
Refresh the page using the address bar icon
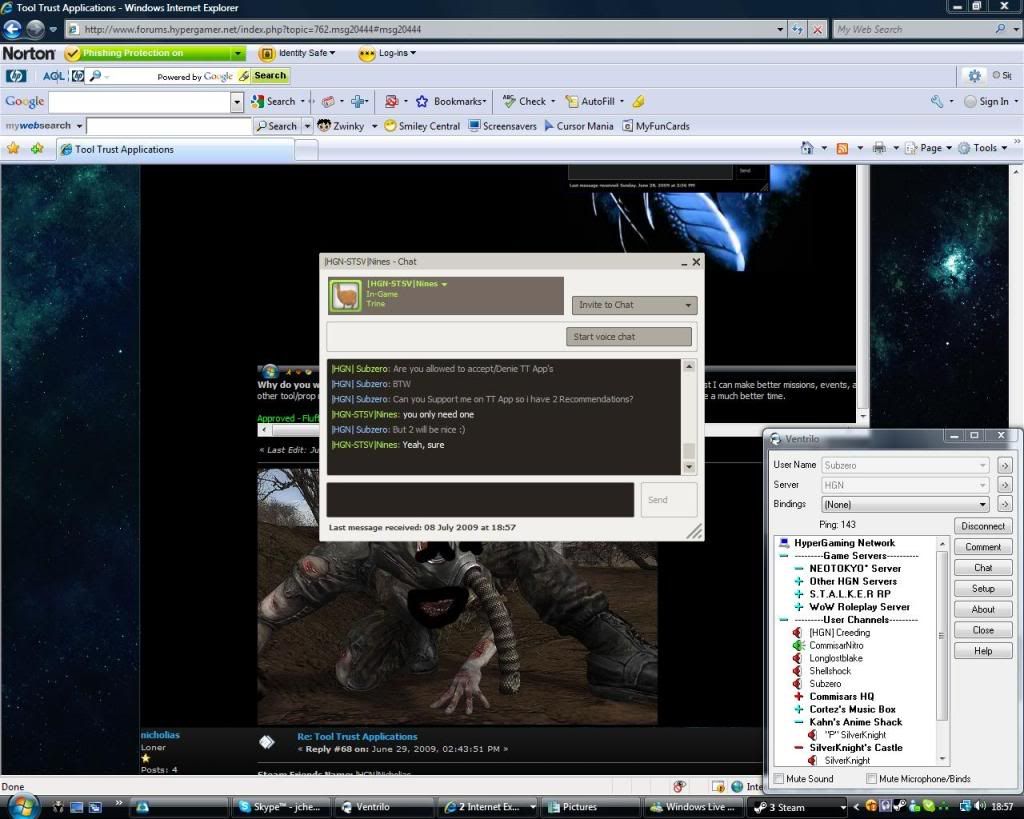797,29
